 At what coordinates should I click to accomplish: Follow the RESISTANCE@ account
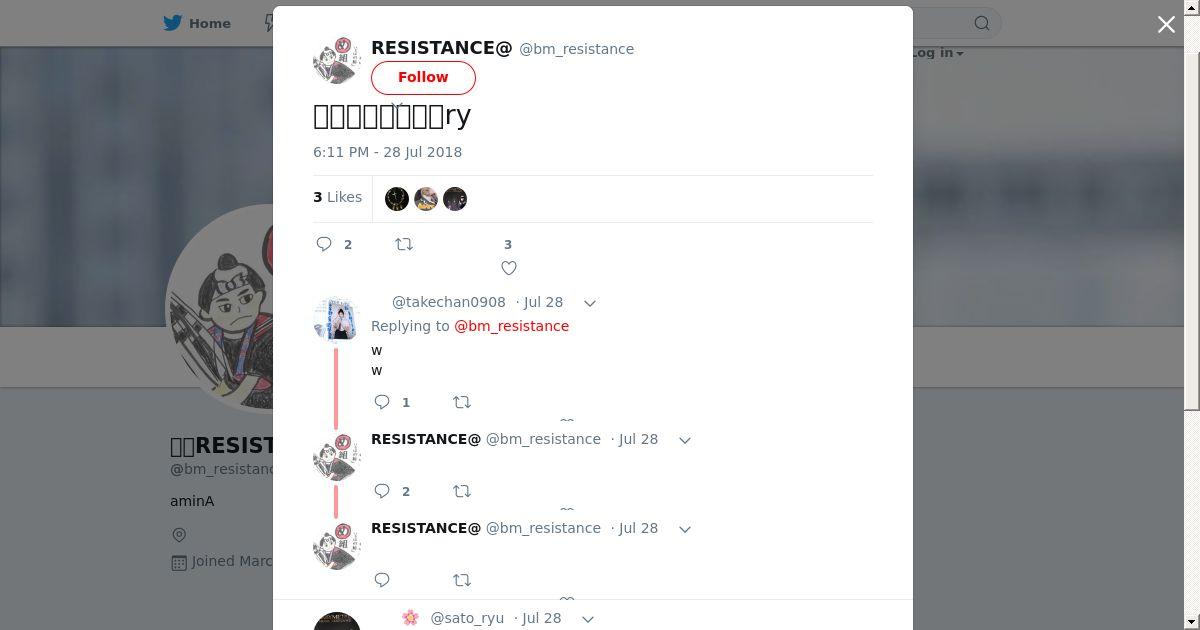coord(423,77)
